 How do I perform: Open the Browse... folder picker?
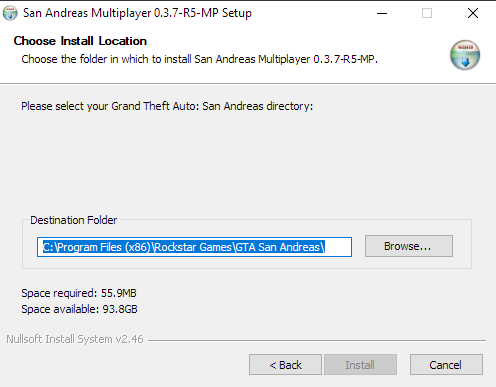click(409, 246)
